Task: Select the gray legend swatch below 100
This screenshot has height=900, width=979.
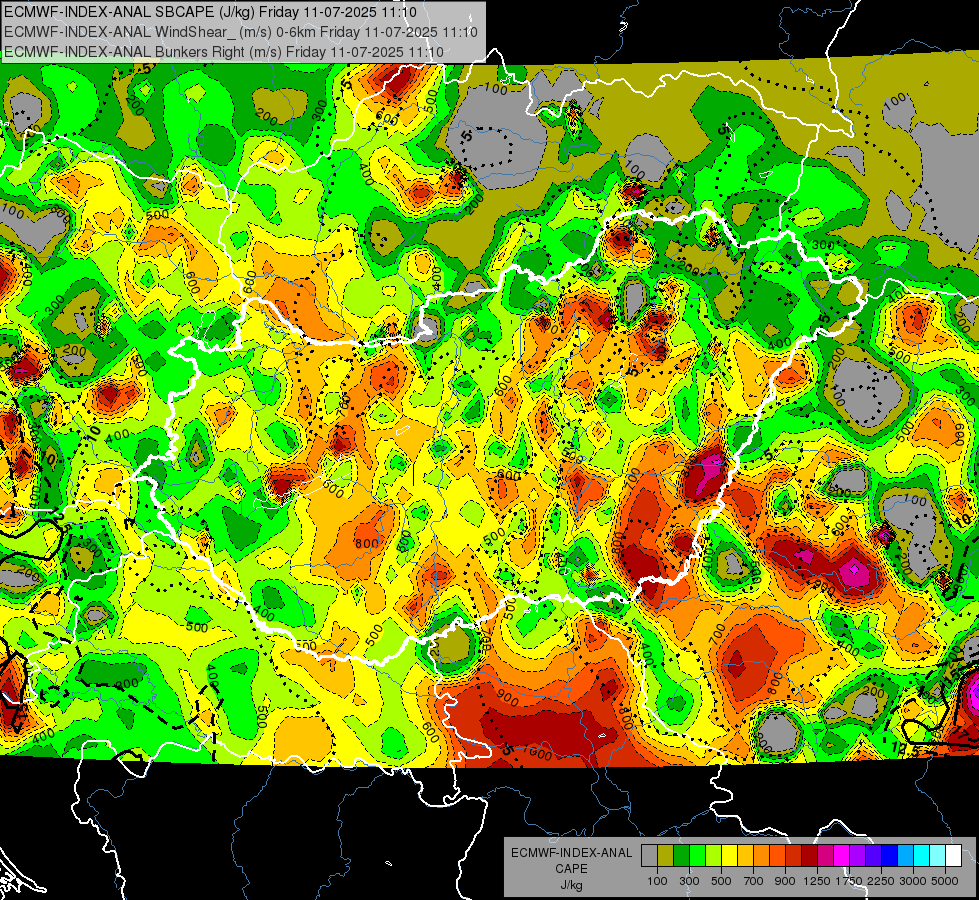Action: point(649,856)
